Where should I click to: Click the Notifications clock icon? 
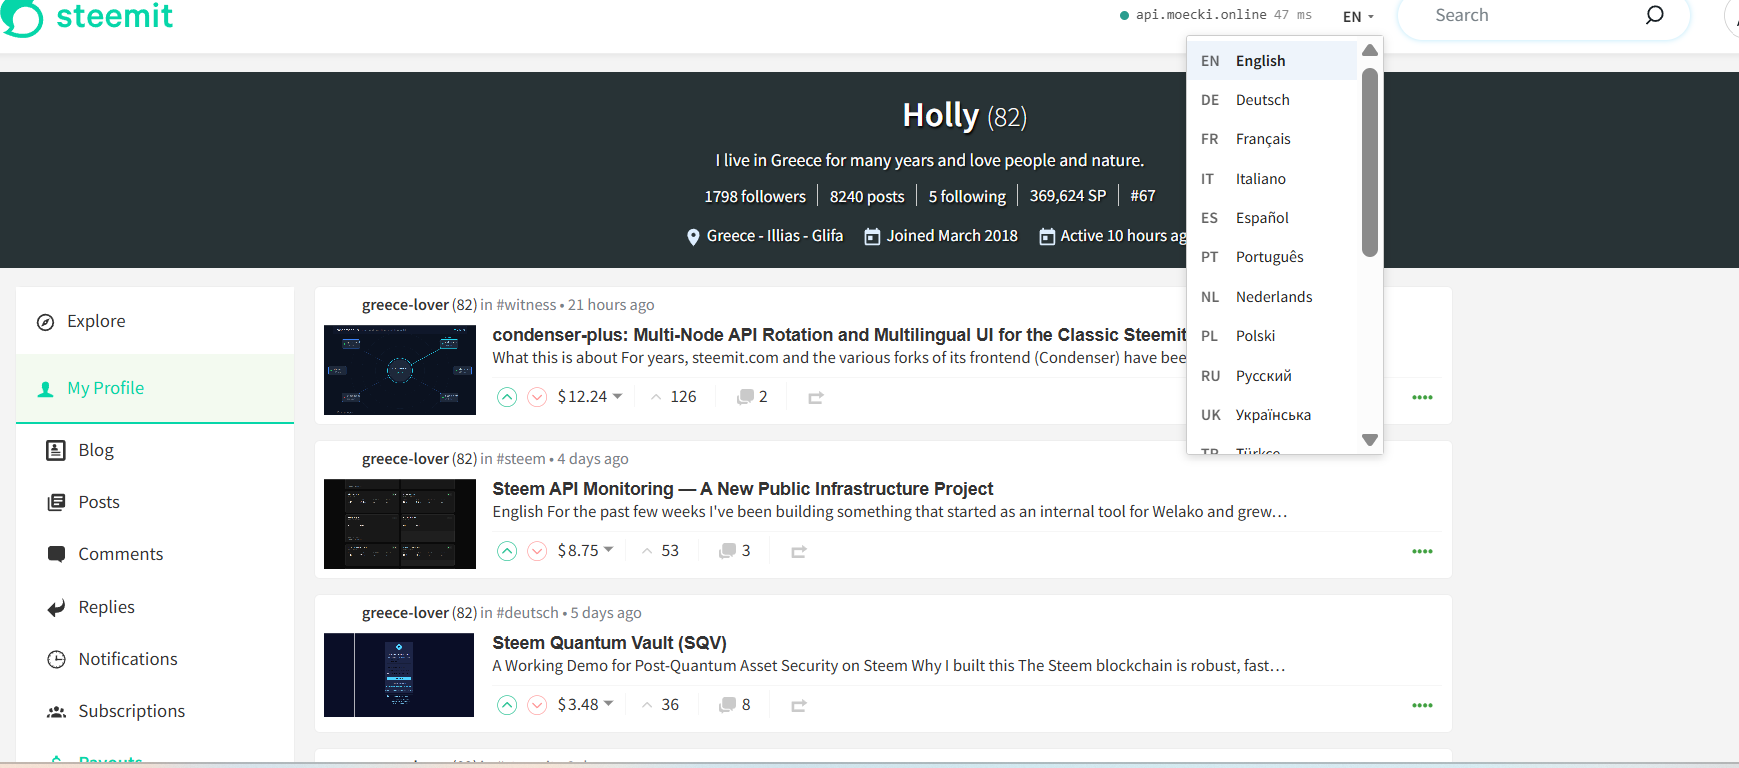56,659
